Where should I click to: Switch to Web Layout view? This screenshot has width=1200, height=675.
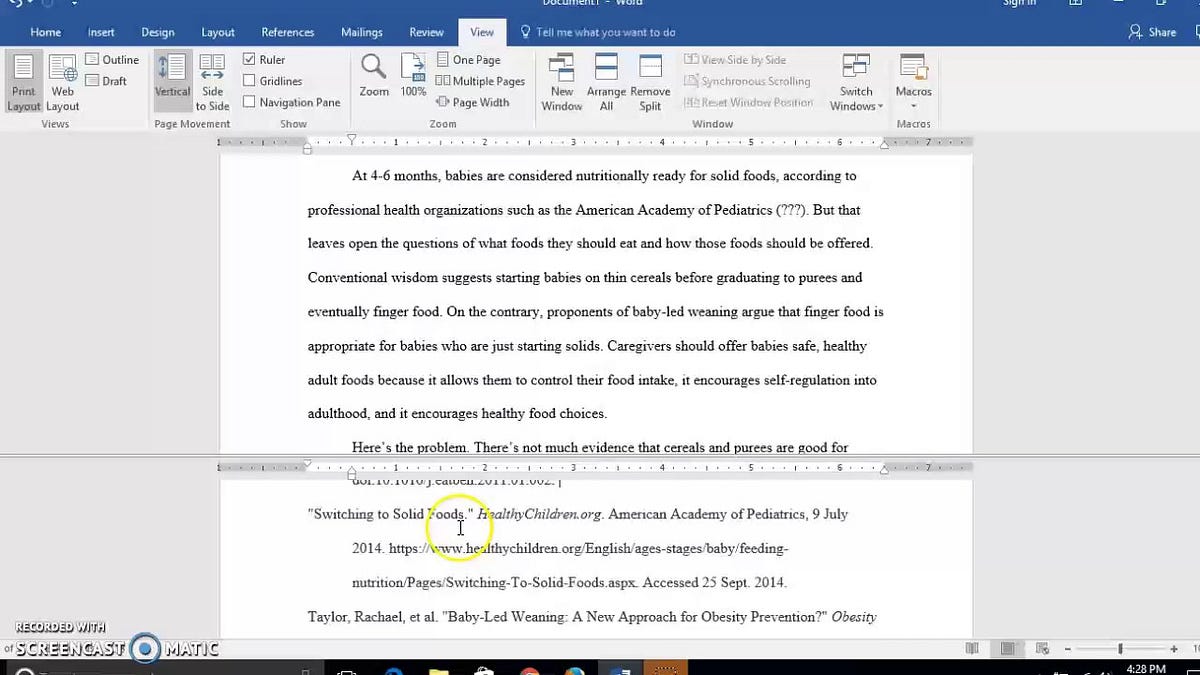pyautogui.click(x=62, y=82)
